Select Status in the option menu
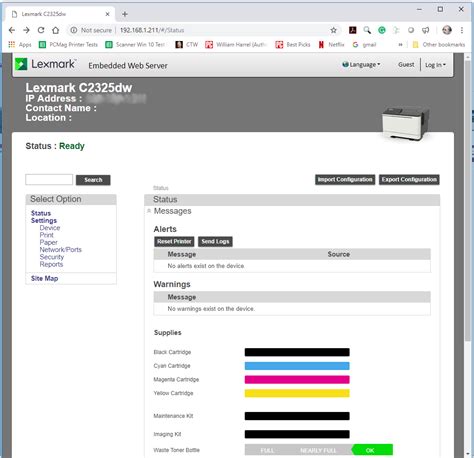The width and height of the screenshot is (474, 458). point(41,213)
